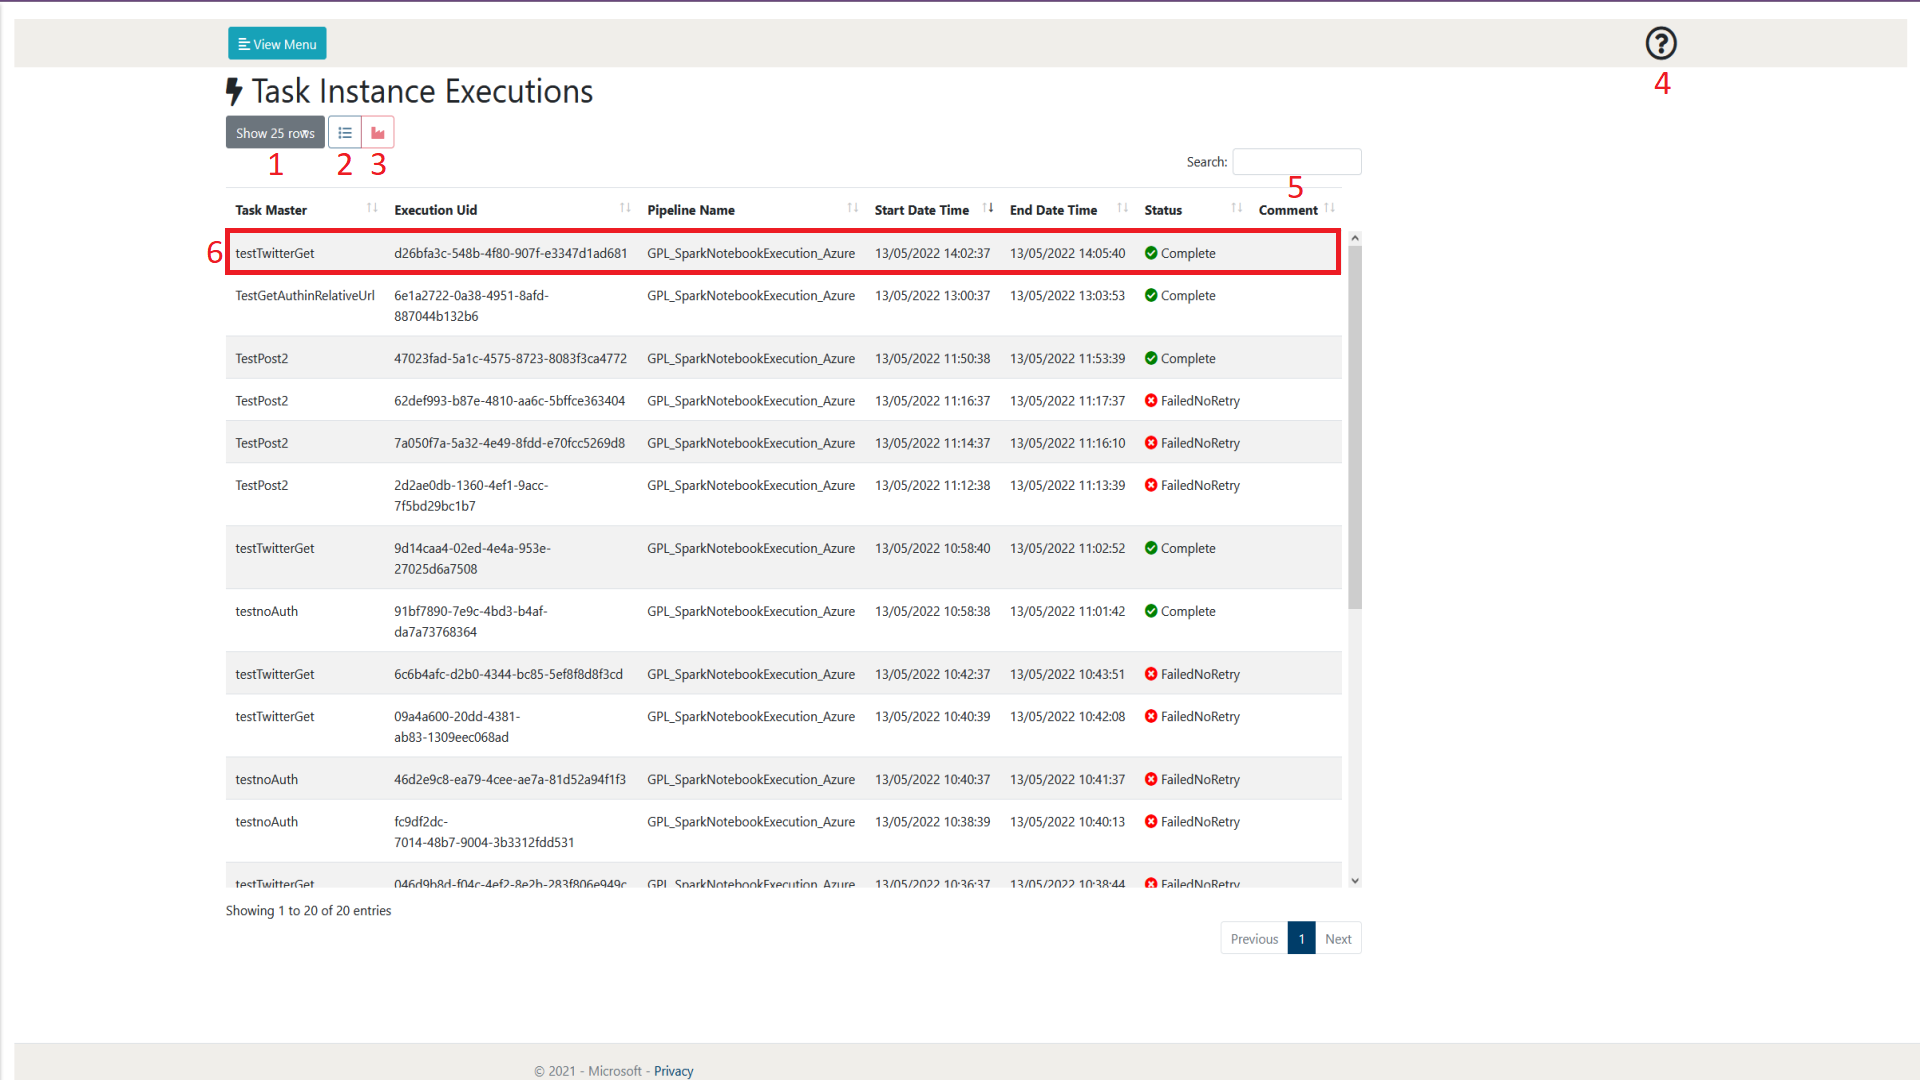Click the red chart icon button
Screen dimensions: 1920x1080
click(x=378, y=133)
